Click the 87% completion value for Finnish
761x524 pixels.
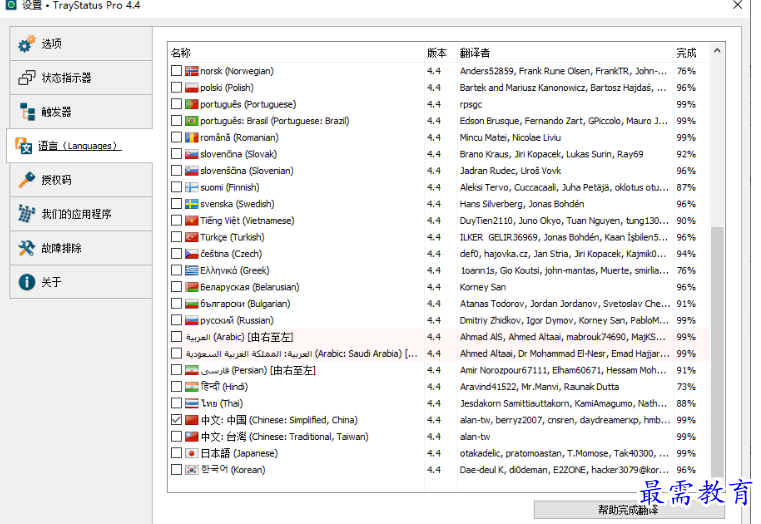click(x=686, y=187)
